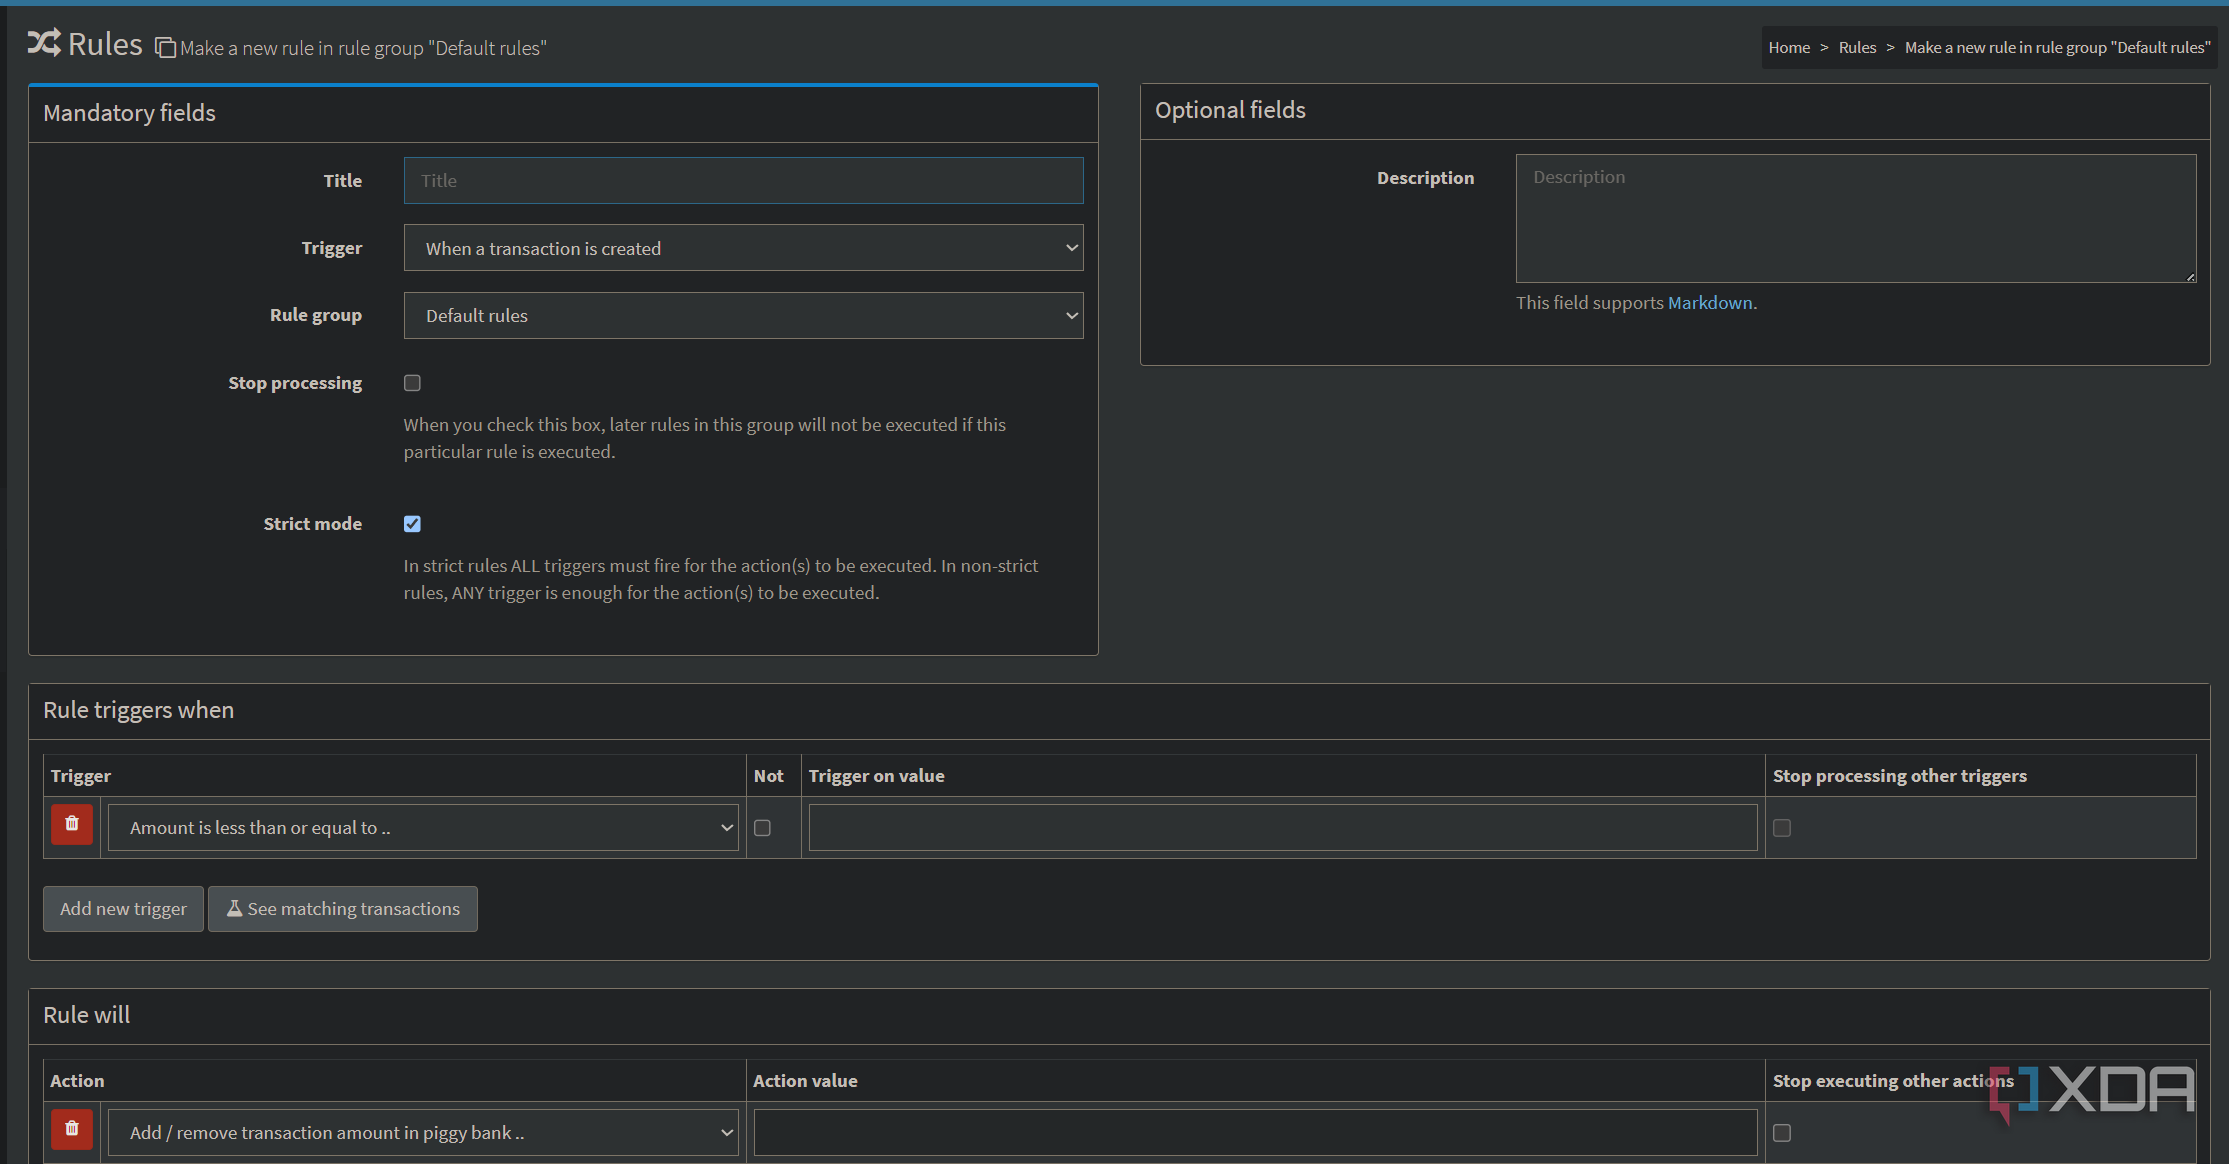Open Rules in the breadcrumb
The image size is (2229, 1164).
click(1857, 47)
